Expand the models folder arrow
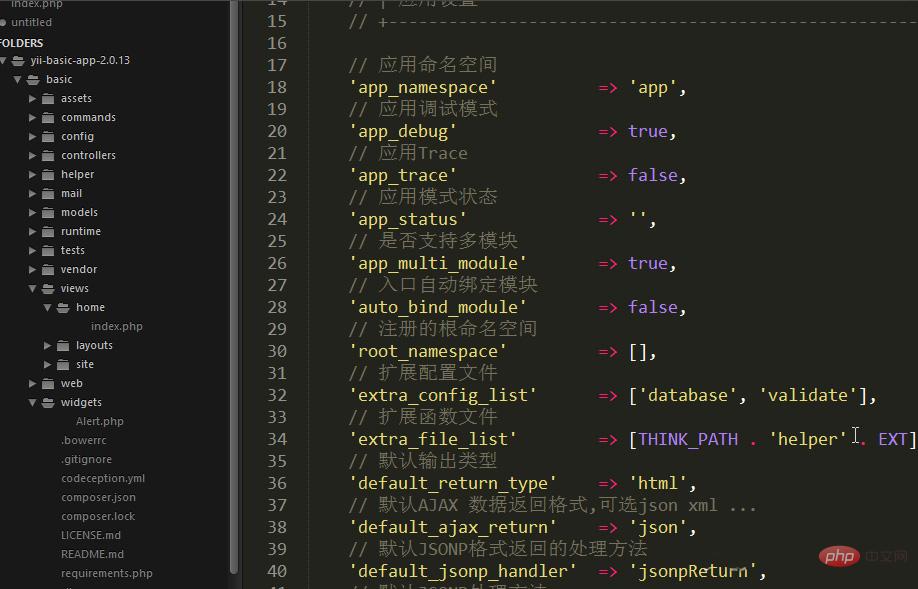The height and width of the screenshot is (589, 918). pyautogui.click(x=33, y=212)
